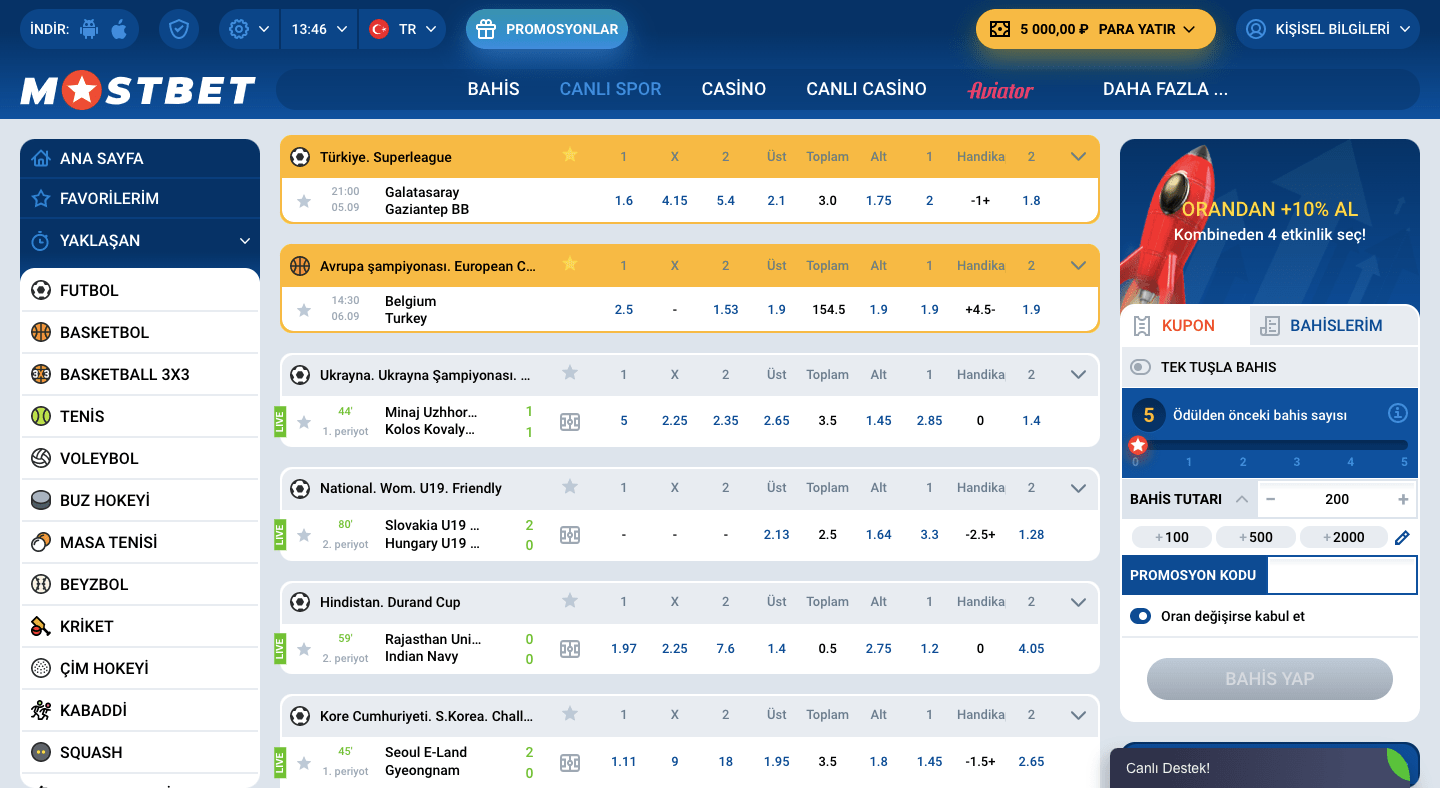Click the MOSTBET logo
This screenshot has height=788, width=1440.
coord(138,91)
